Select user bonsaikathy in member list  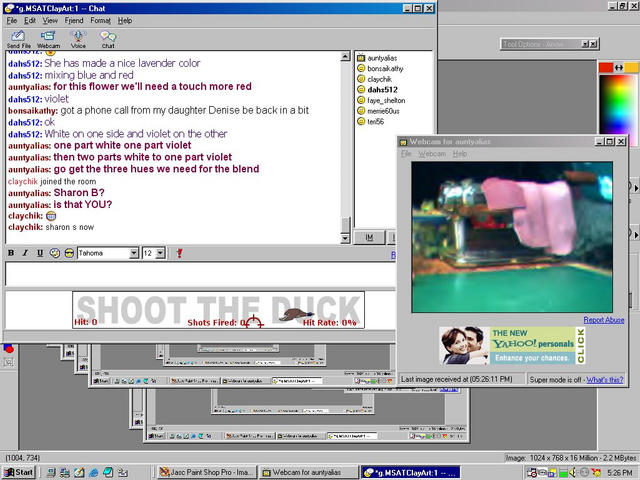tap(385, 69)
